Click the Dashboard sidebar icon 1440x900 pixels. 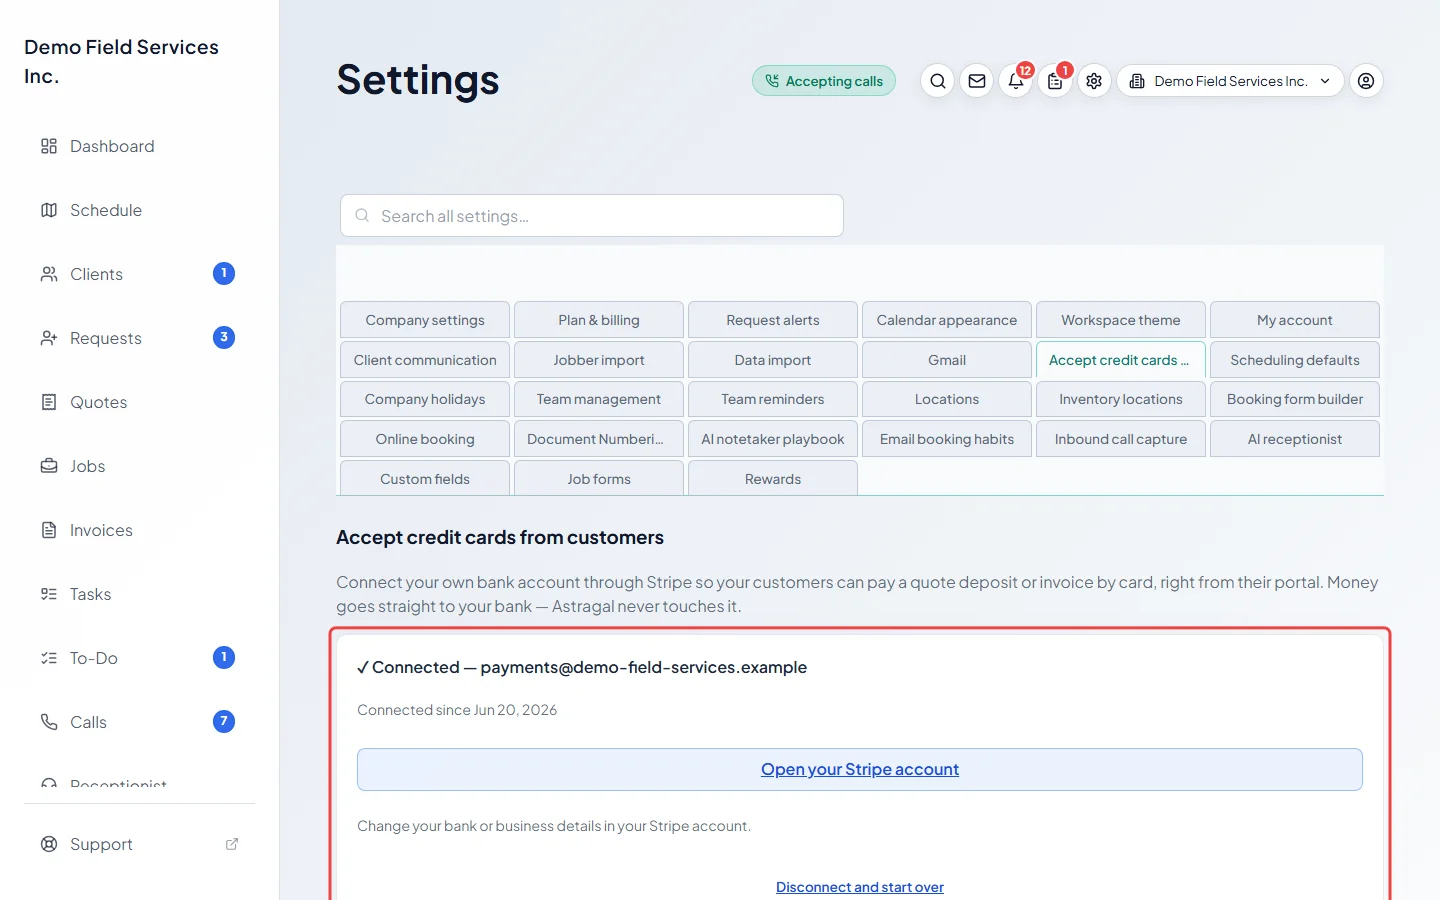[49, 146]
